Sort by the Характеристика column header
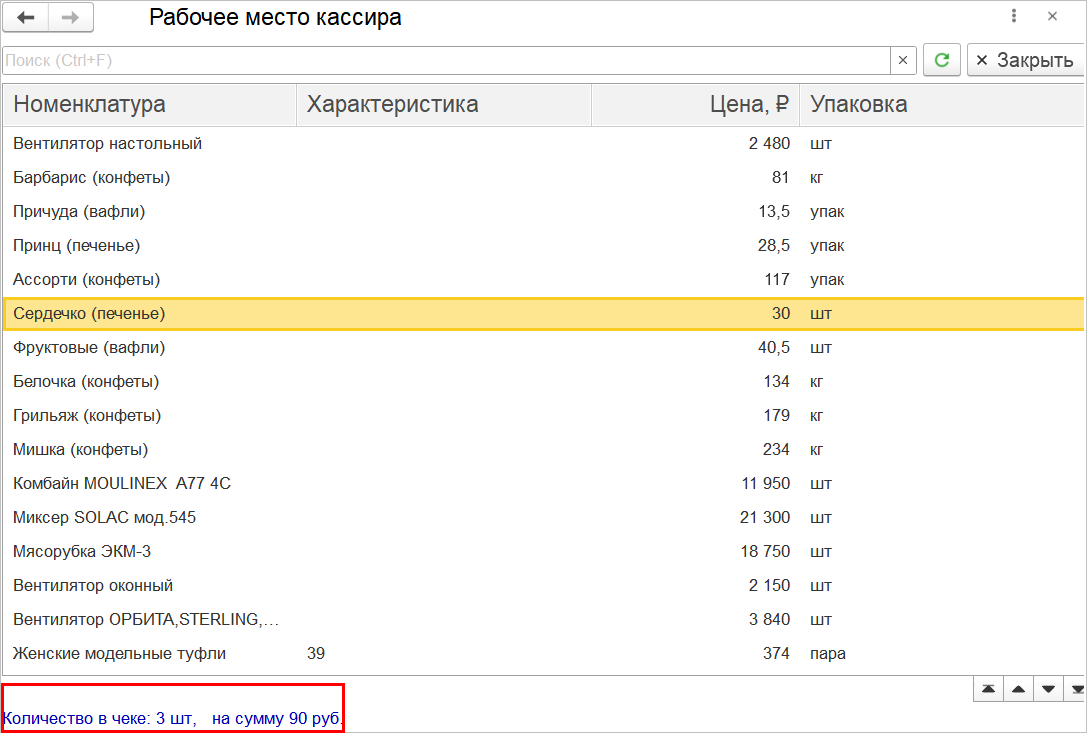The height and width of the screenshot is (733, 1087). [x=444, y=105]
